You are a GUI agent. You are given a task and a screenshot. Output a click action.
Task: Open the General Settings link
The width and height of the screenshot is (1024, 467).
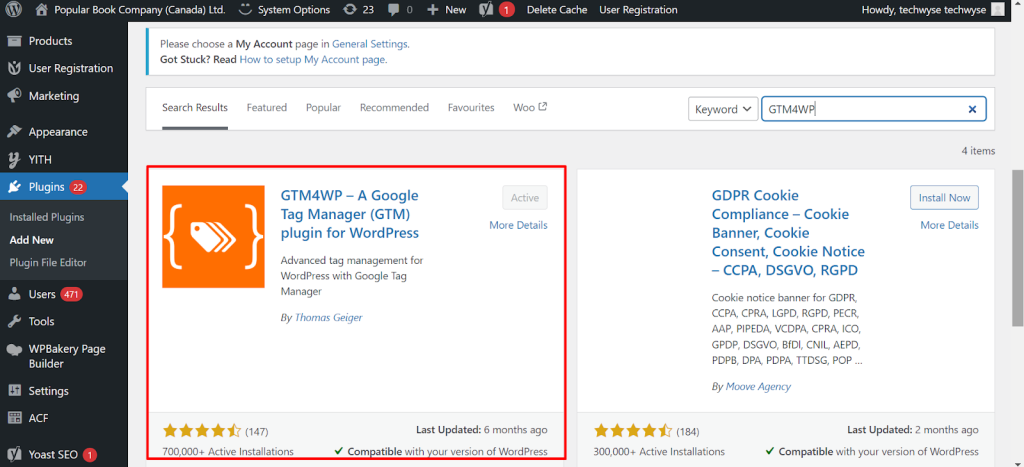pyautogui.click(x=370, y=45)
